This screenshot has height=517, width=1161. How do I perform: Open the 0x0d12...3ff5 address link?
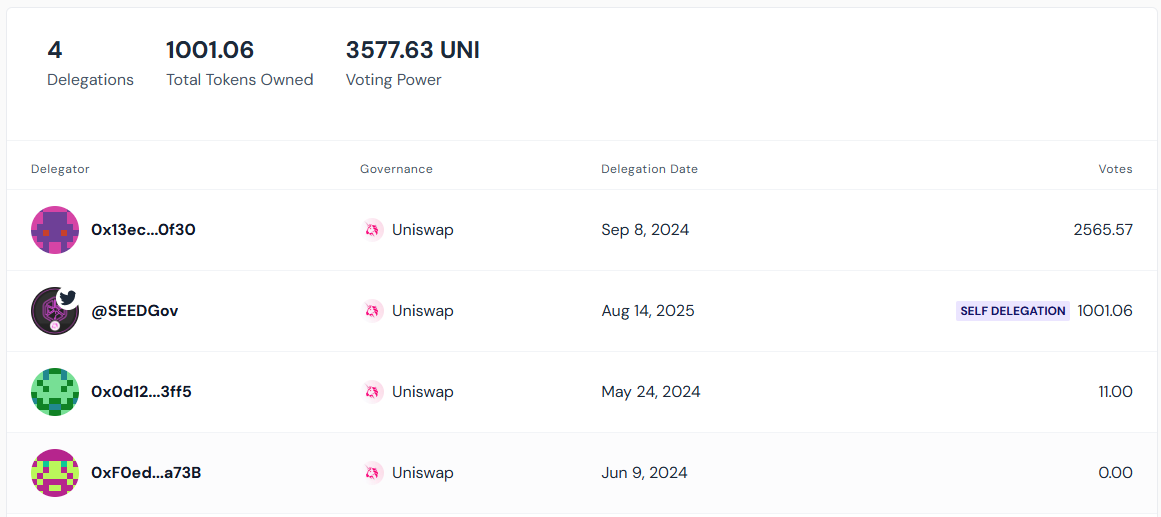[141, 392]
